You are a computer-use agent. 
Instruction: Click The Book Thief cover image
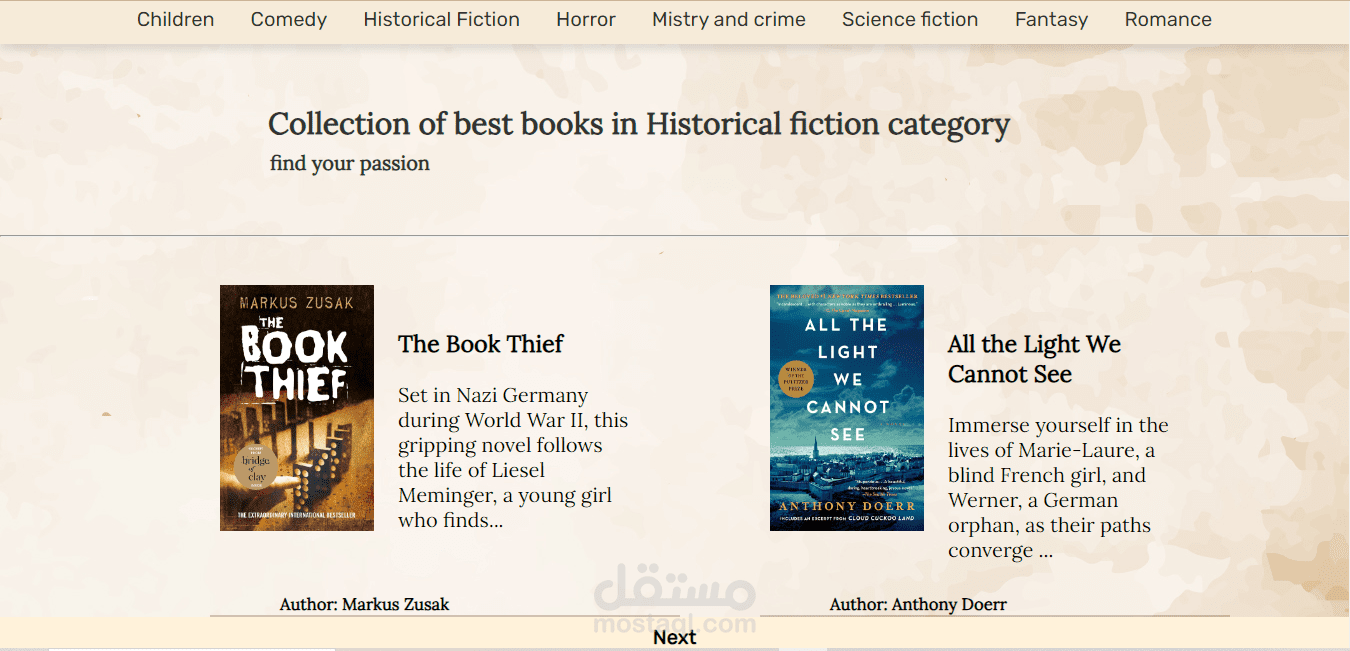pyautogui.click(x=297, y=408)
